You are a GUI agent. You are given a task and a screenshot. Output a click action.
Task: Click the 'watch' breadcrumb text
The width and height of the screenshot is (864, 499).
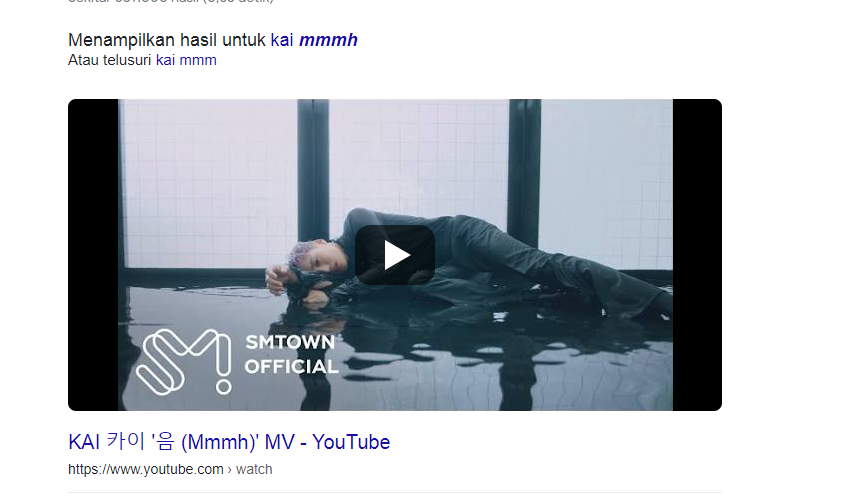tap(254, 469)
